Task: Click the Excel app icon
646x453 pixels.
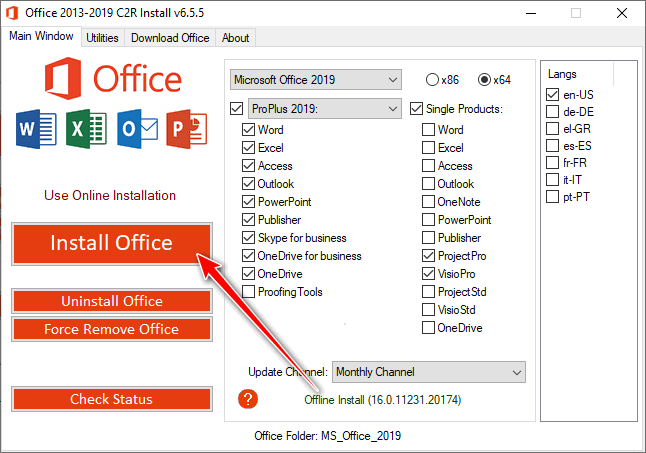Action: click(84, 130)
